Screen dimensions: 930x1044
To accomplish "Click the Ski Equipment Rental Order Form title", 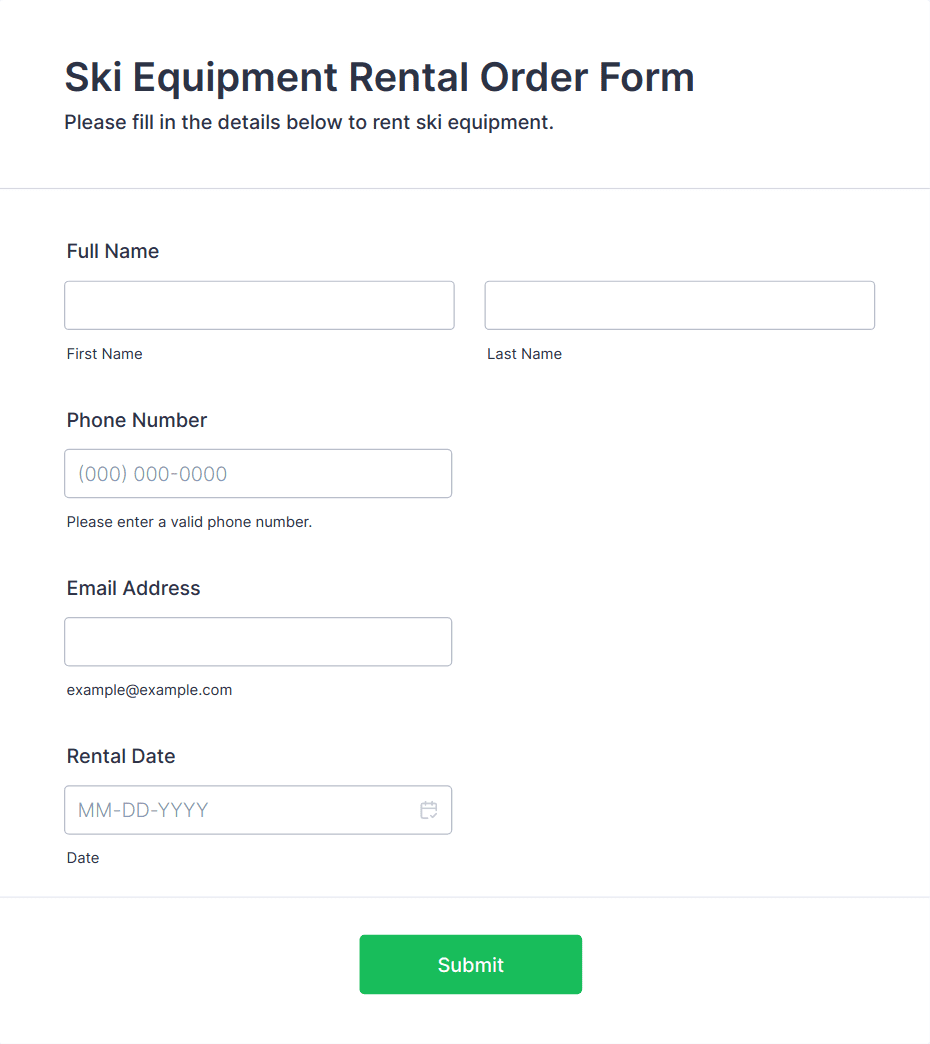I will coord(379,77).
